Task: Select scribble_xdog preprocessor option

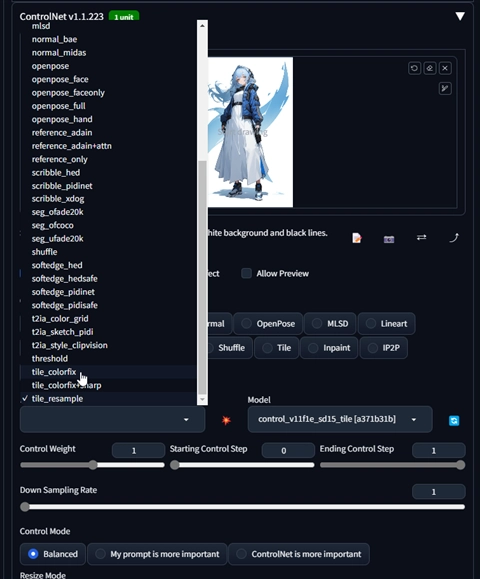Action: (x=109, y=199)
